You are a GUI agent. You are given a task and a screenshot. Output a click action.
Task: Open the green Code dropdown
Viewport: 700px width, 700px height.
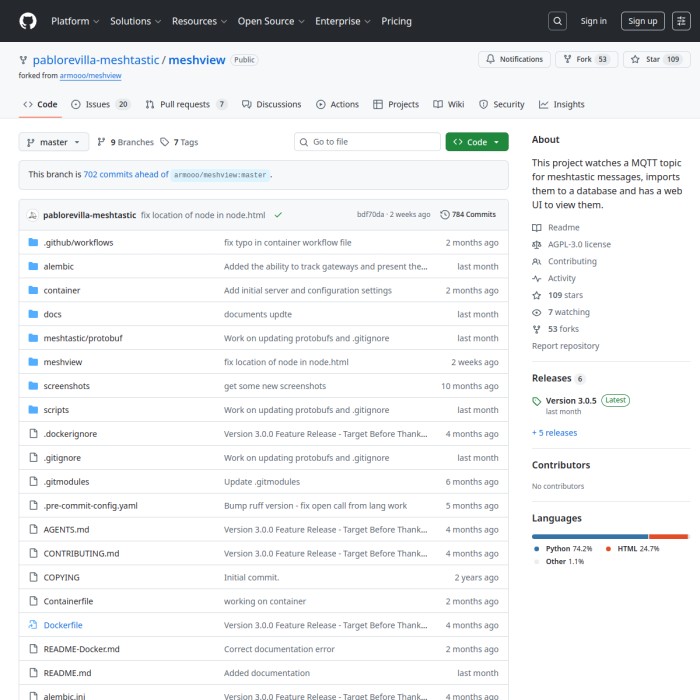point(477,142)
